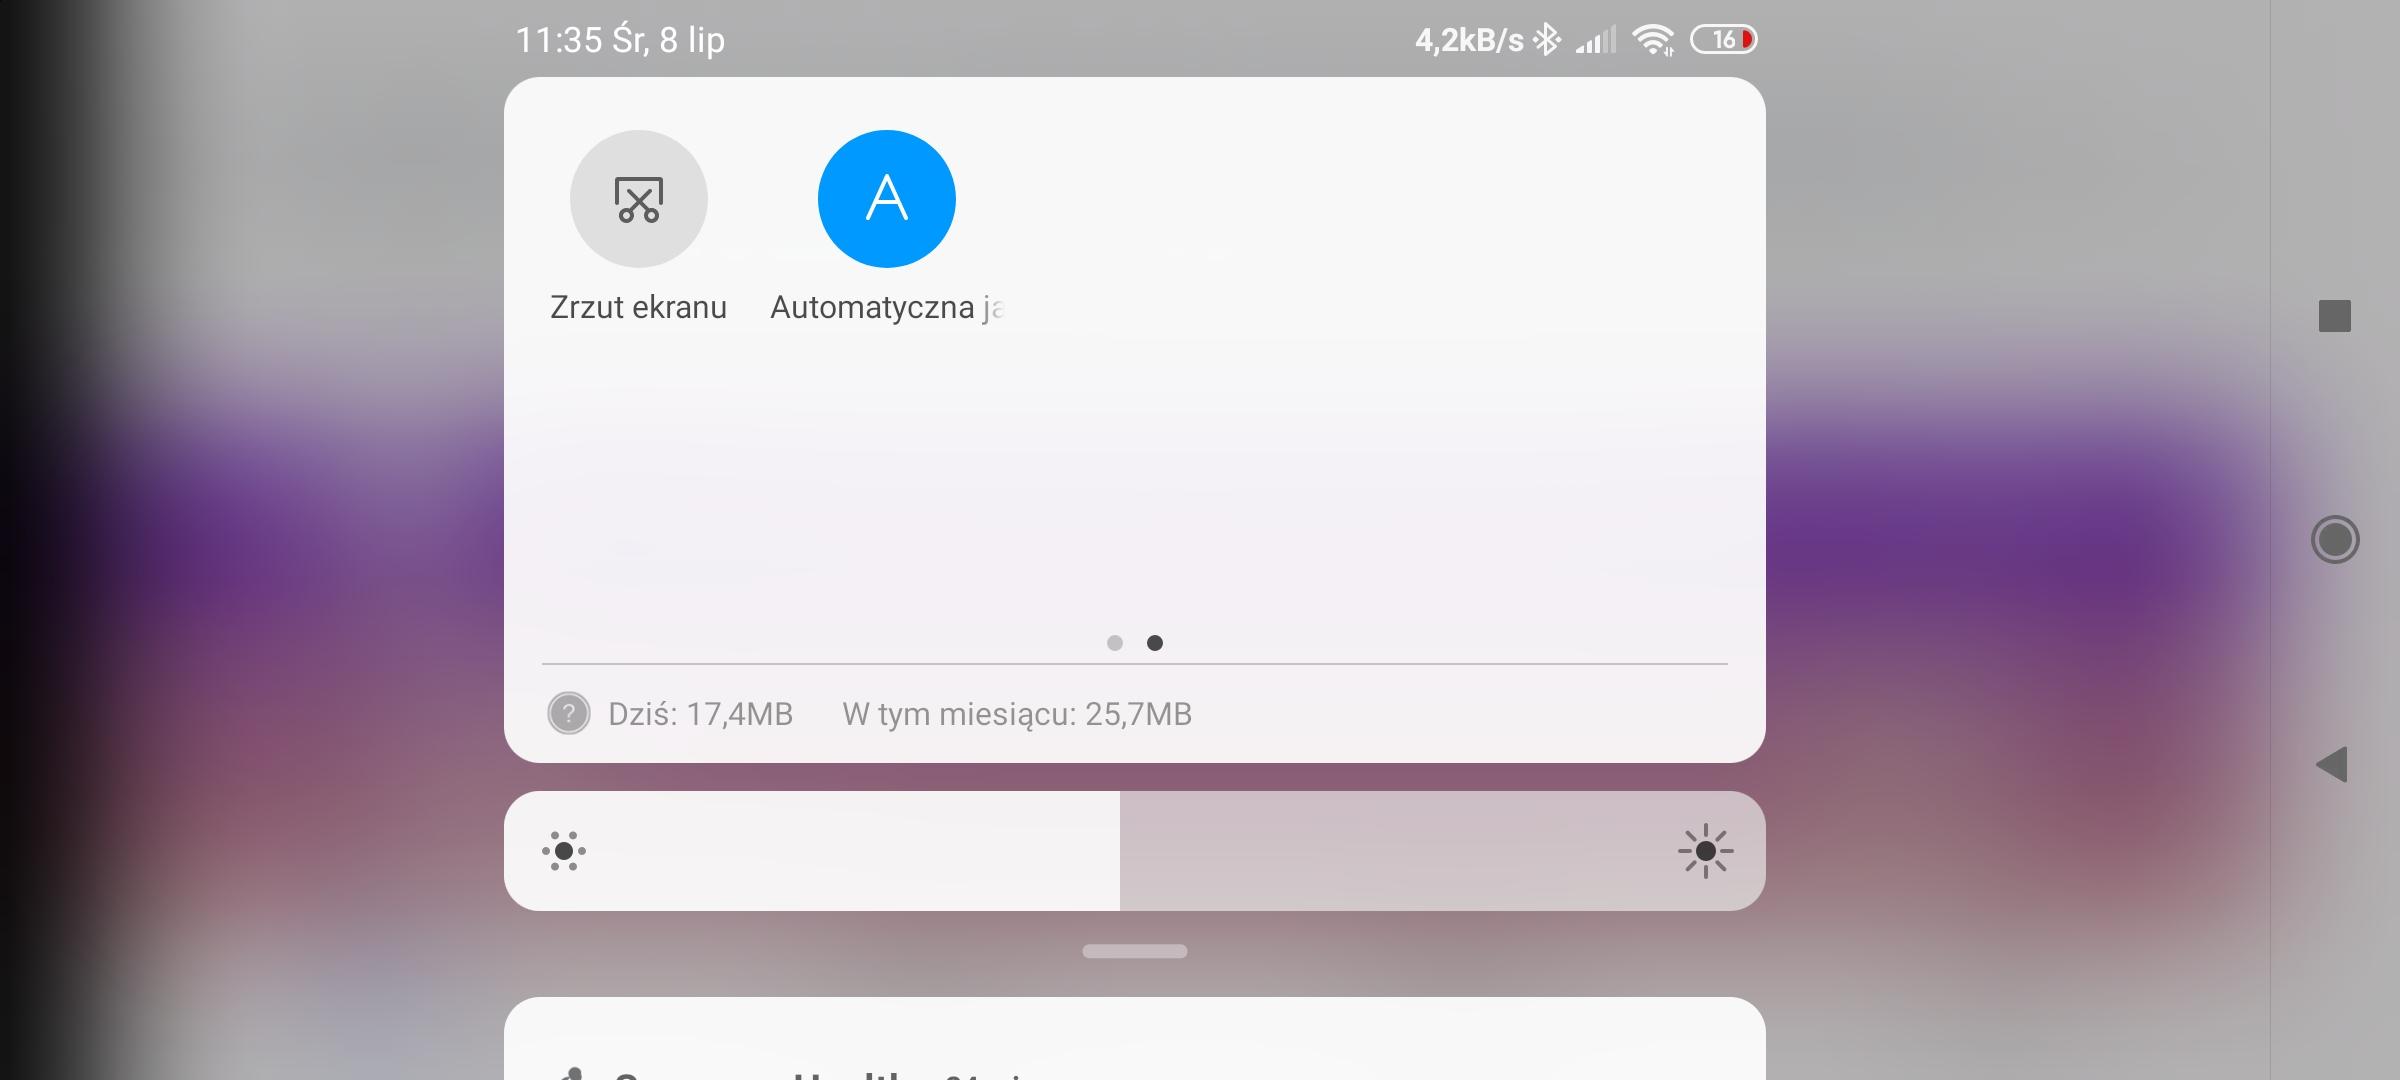Open the notification card below brightness
This screenshot has height=1080, width=2400.
click(1135, 1039)
